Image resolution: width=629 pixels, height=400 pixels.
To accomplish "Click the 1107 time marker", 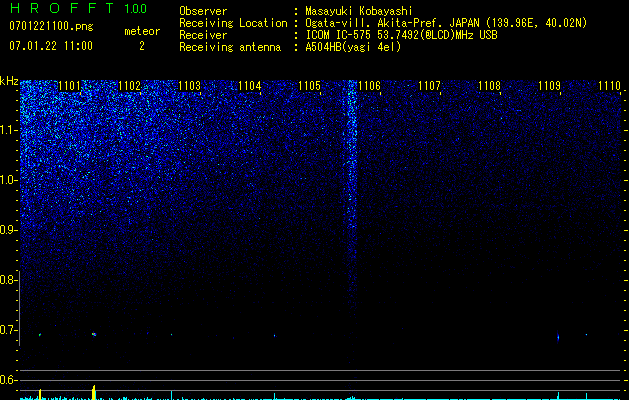I will click(429, 86).
